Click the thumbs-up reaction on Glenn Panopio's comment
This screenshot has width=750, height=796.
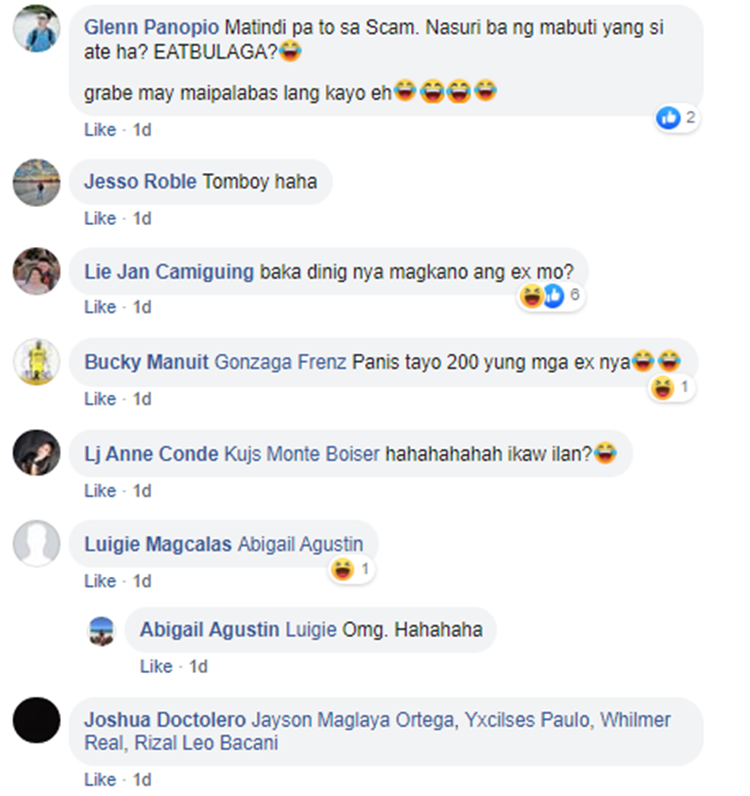click(x=668, y=118)
